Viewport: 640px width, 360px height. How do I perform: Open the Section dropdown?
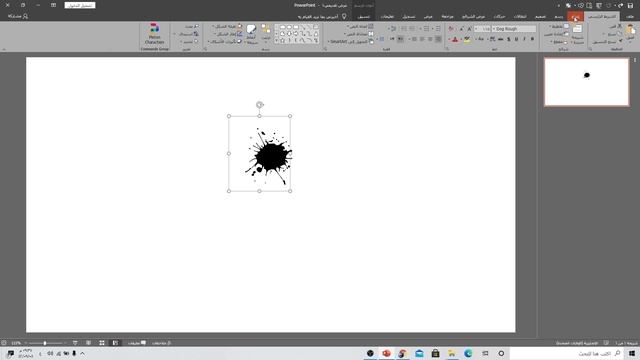click(559, 42)
